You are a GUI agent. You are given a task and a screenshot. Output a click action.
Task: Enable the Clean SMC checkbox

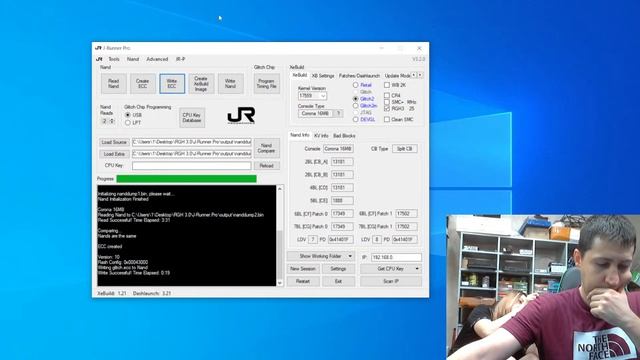tap(387, 120)
